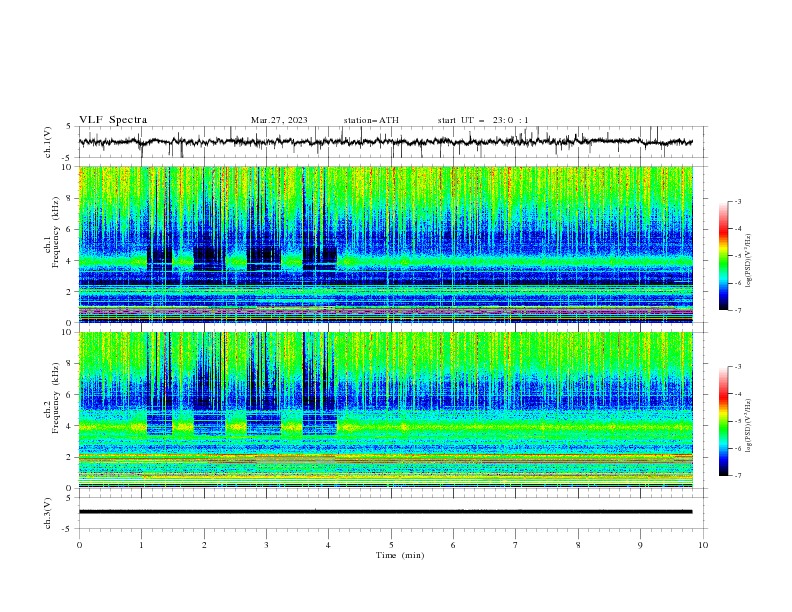Click the "-3" label on ch.2 color bar
792x612 pixels.
738,367
